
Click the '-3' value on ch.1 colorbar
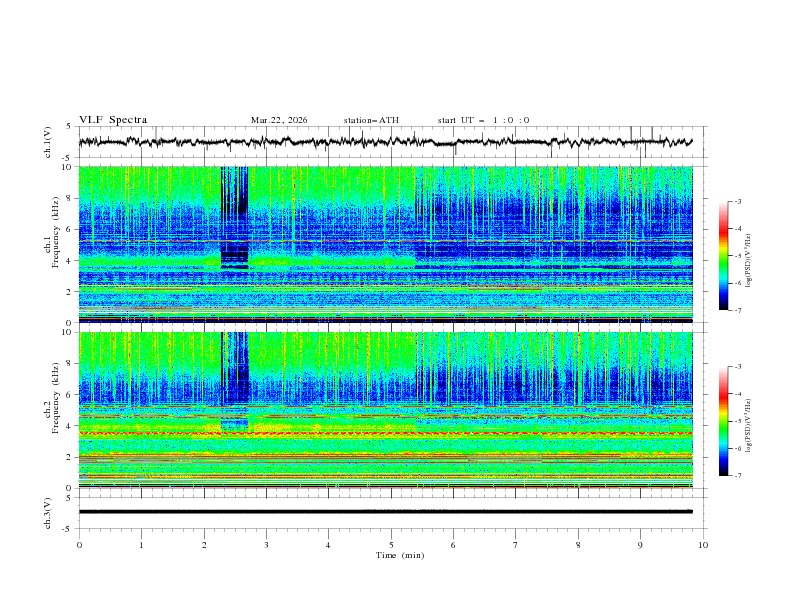(x=738, y=201)
